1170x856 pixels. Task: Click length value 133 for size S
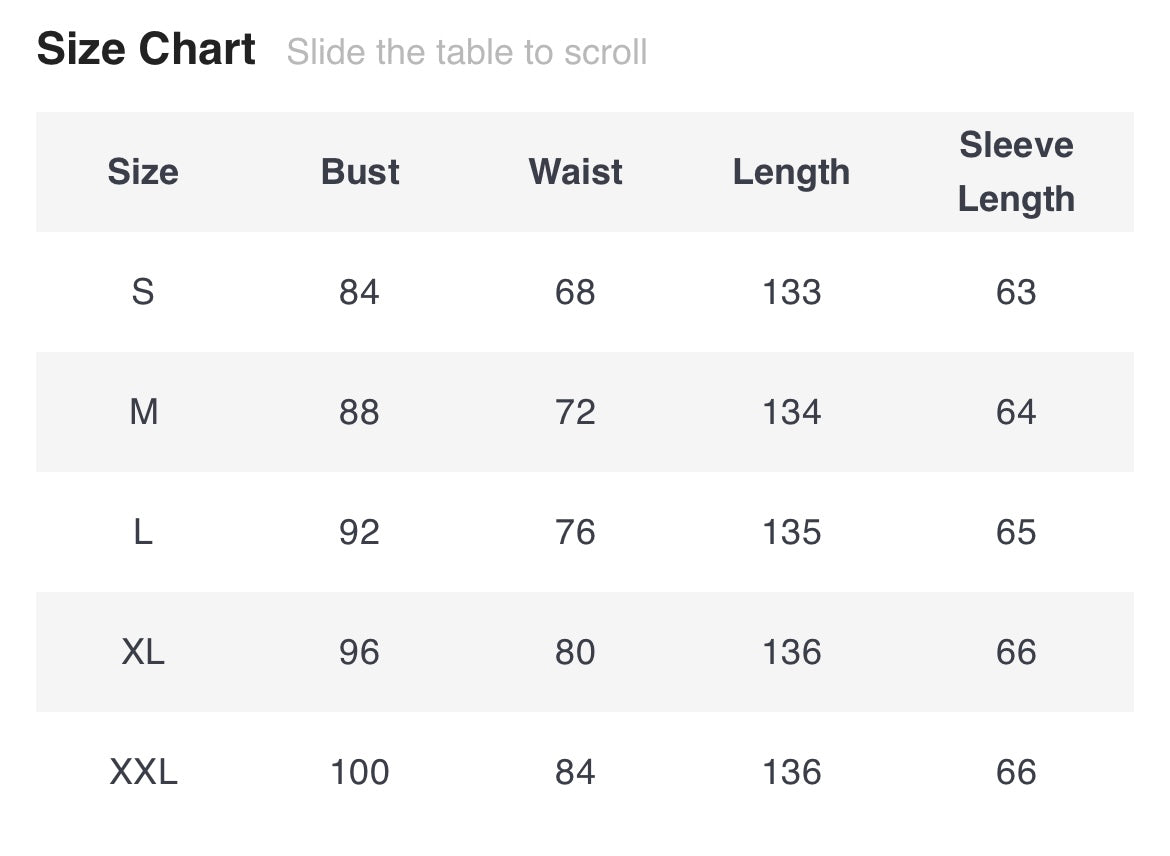791,292
